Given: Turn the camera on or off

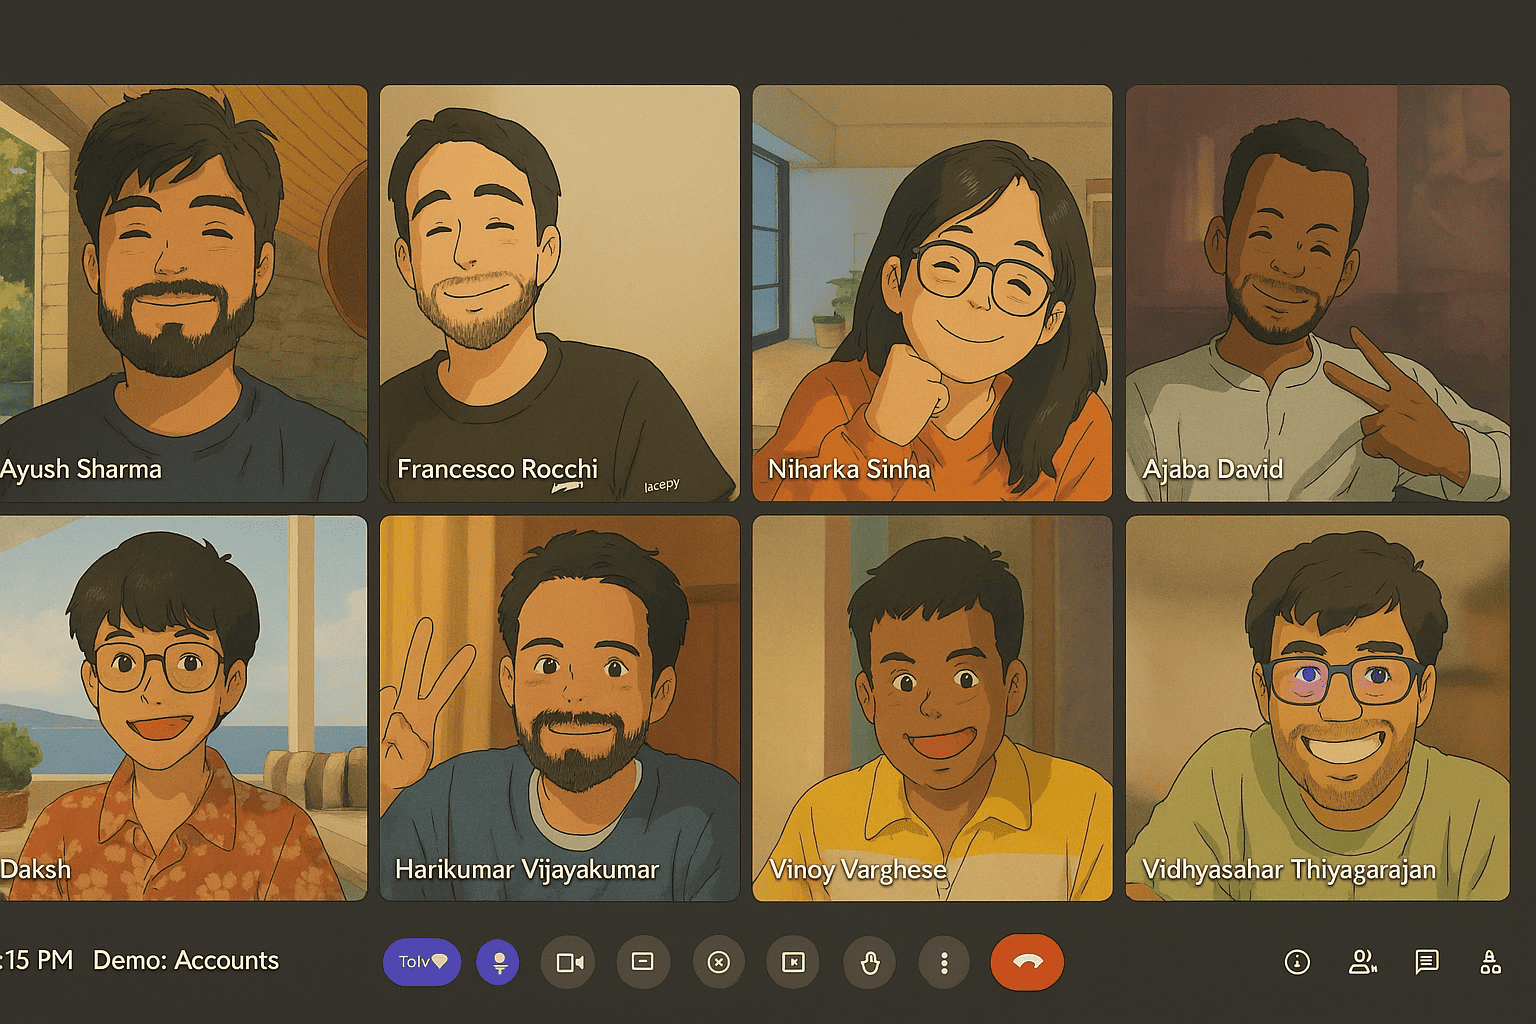Looking at the screenshot, I should (x=569, y=962).
